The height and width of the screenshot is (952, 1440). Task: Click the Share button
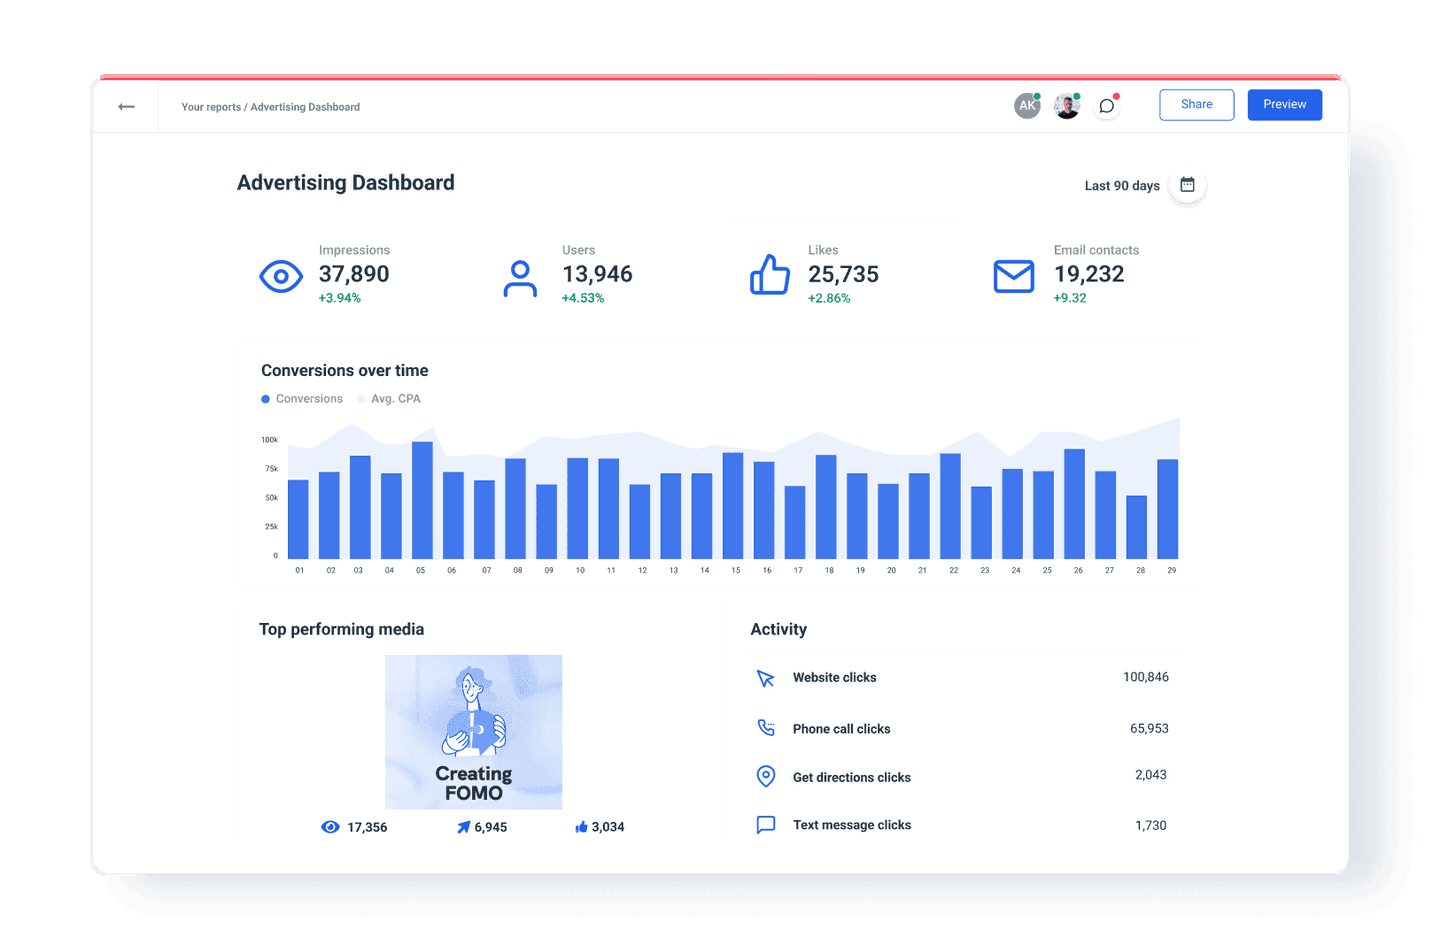click(x=1196, y=104)
